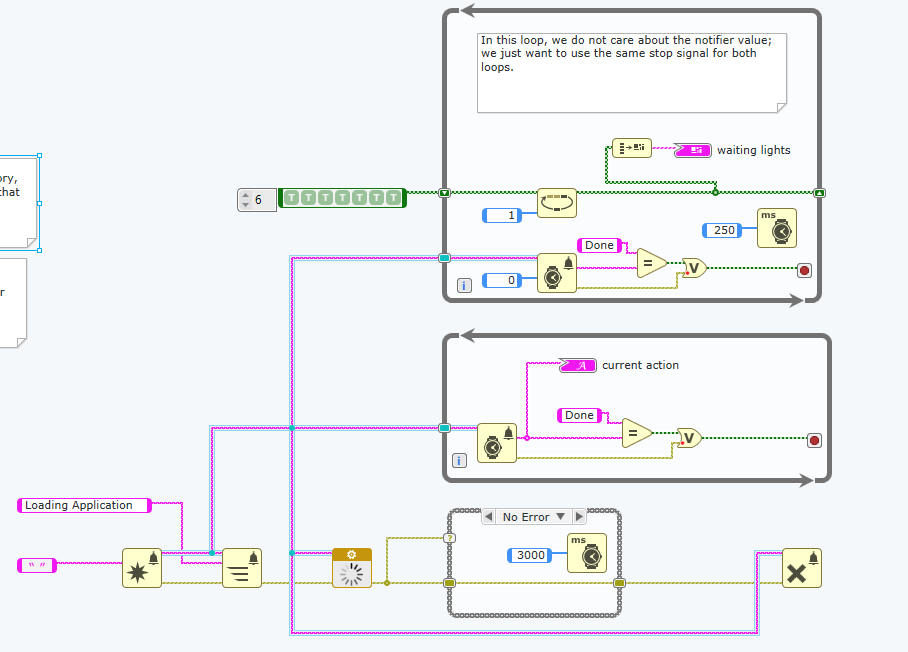Select the busy-cursor spinner subVI node
This screenshot has height=652, width=908.
[x=352, y=568]
